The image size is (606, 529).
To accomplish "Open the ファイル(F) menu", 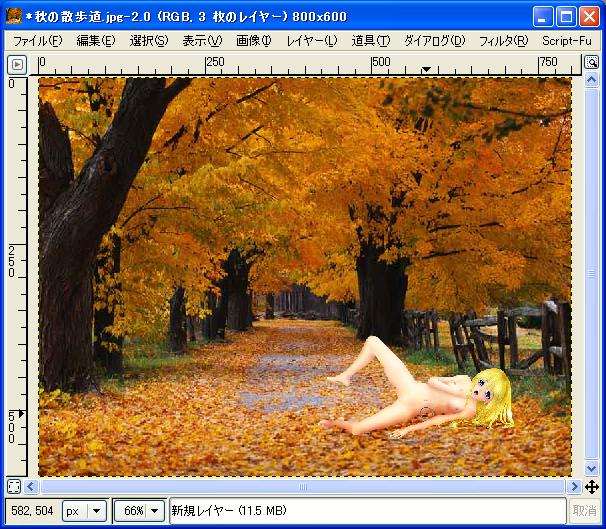I will pyautogui.click(x=37, y=41).
